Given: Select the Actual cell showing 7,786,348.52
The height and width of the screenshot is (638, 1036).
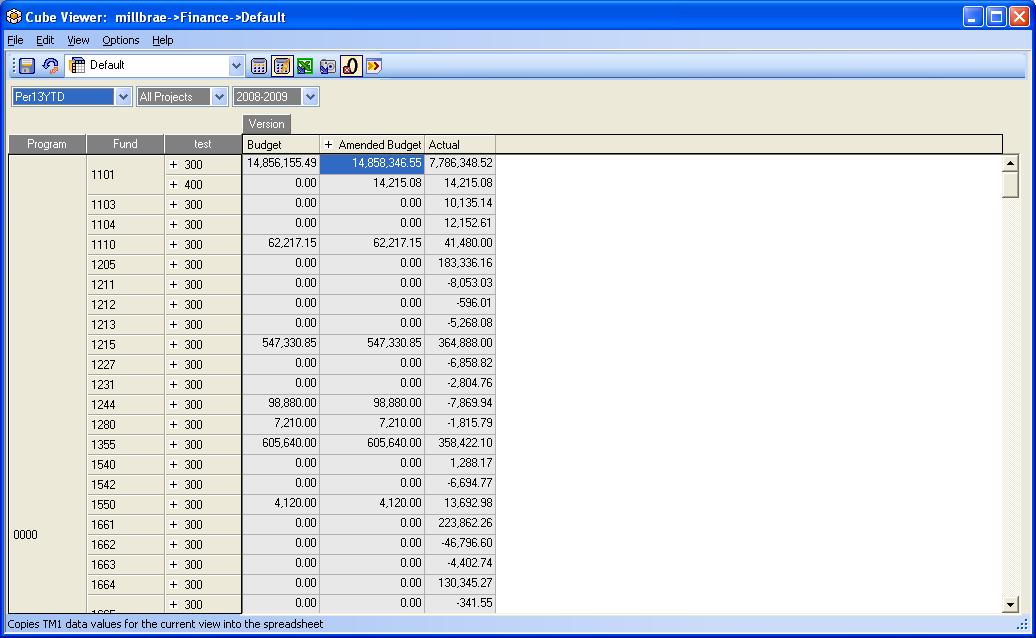Looking at the screenshot, I should (459, 163).
